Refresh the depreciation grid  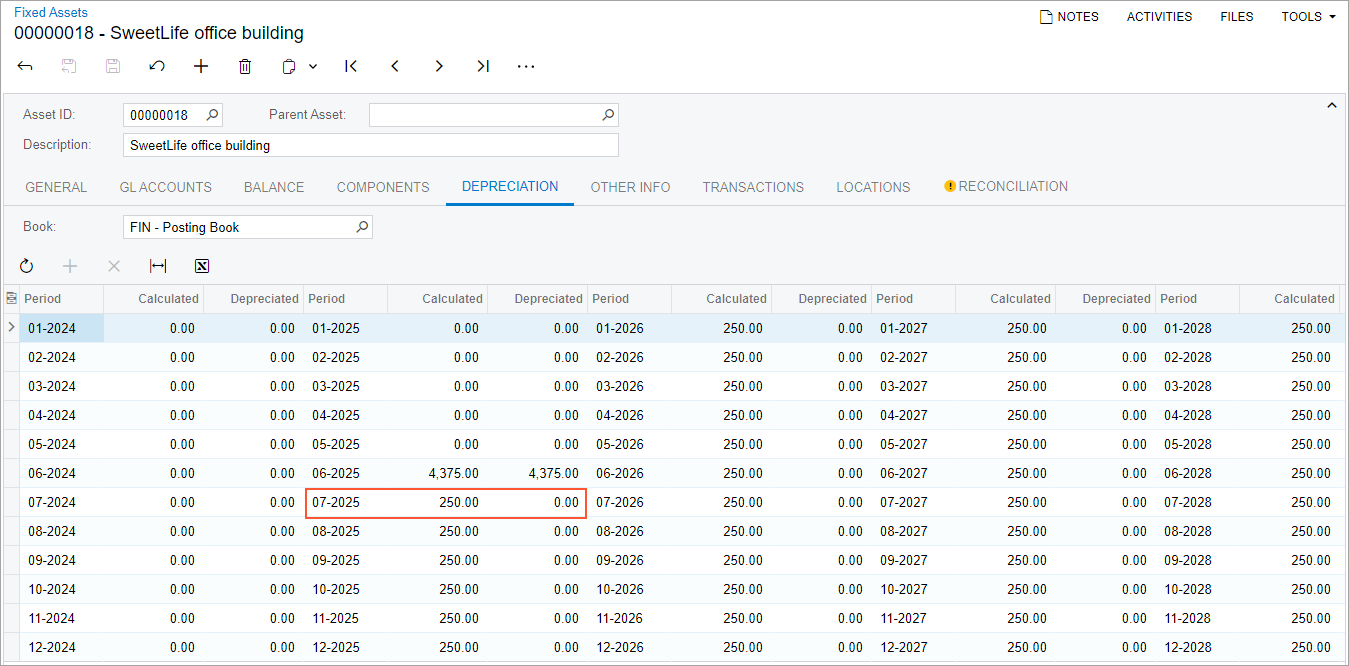tap(26, 266)
